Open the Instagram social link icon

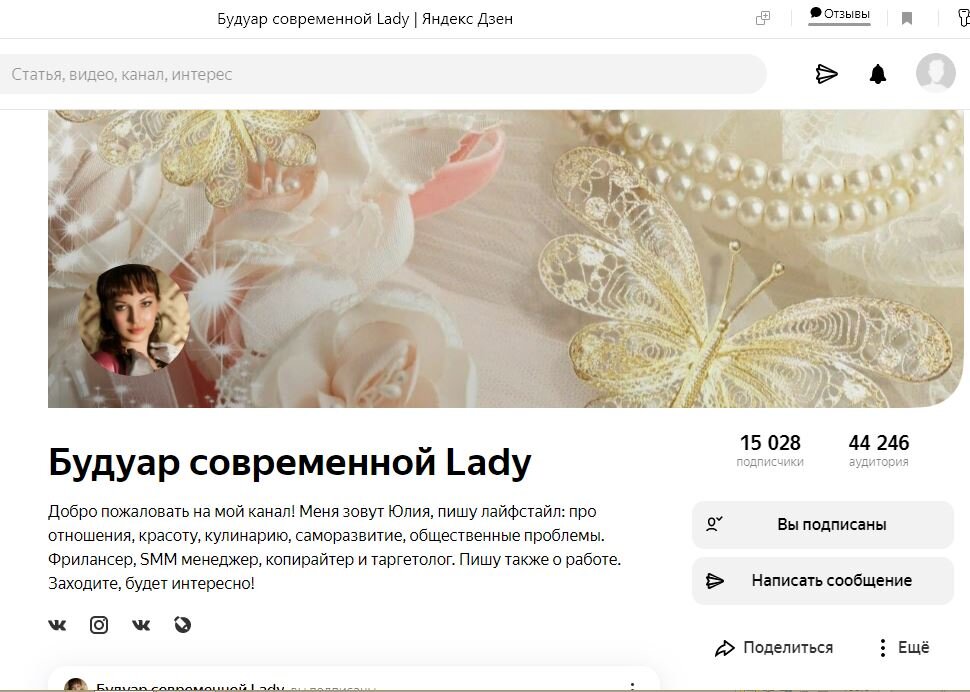pyautogui.click(x=99, y=625)
